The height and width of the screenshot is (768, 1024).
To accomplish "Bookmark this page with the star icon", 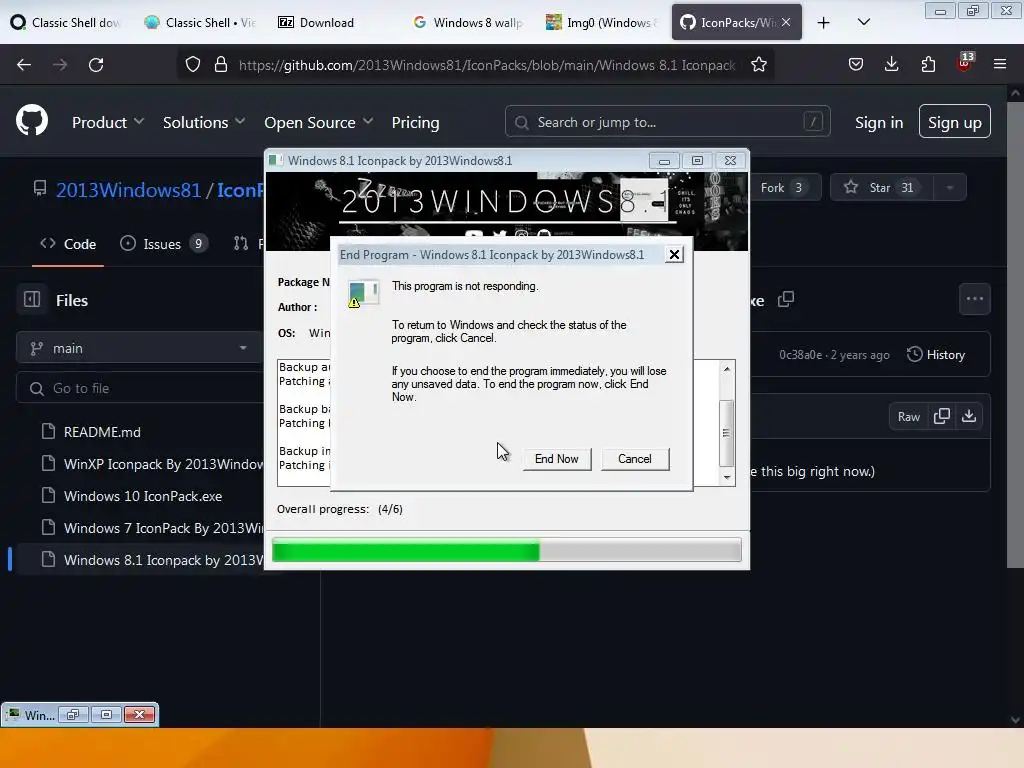I will click(x=759, y=65).
